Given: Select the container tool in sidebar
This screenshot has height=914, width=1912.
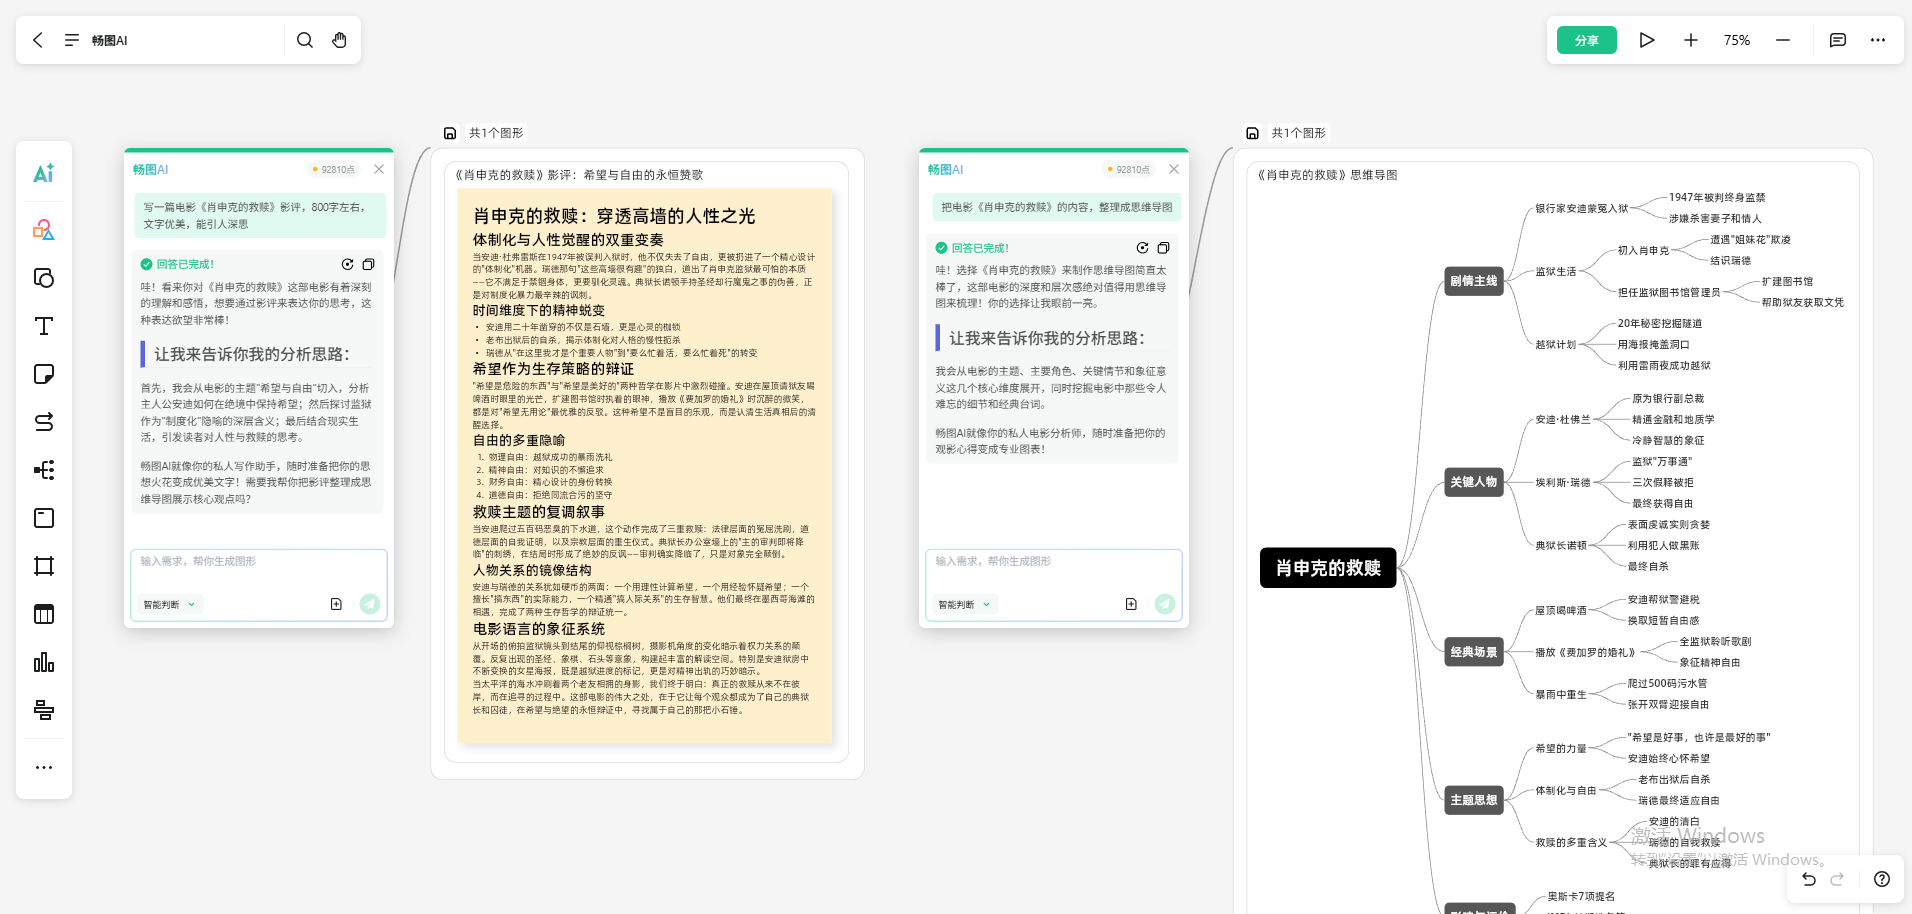Looking at the screenshot, I should [x=44, y=518].
